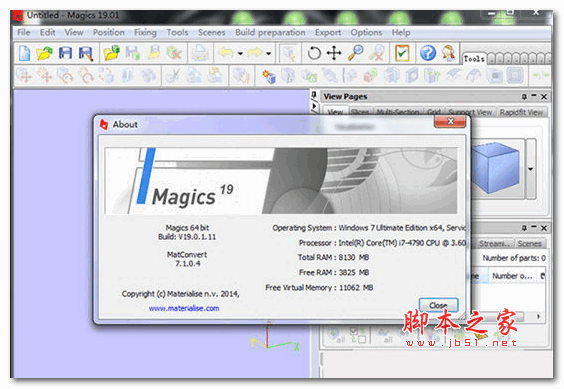Open the Undo history dropdown arrow
The height and width of the screenshot is (389, 564).
(240, 54)
